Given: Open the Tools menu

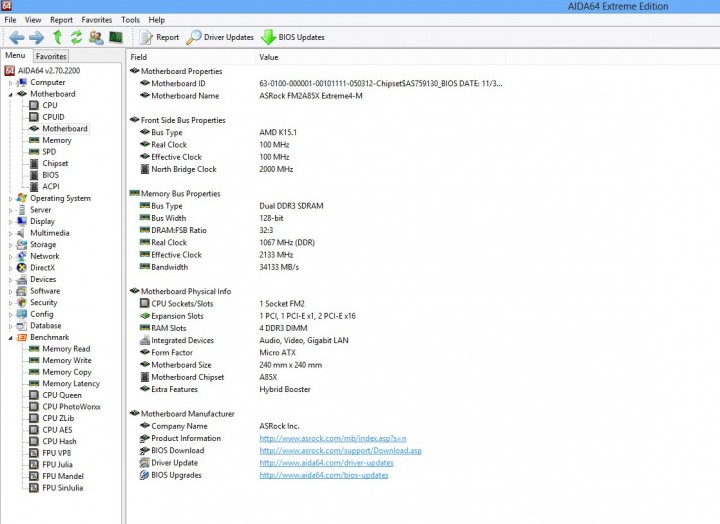Looking at the screenshot, I should pyautogui.click(x=130, y=20).
